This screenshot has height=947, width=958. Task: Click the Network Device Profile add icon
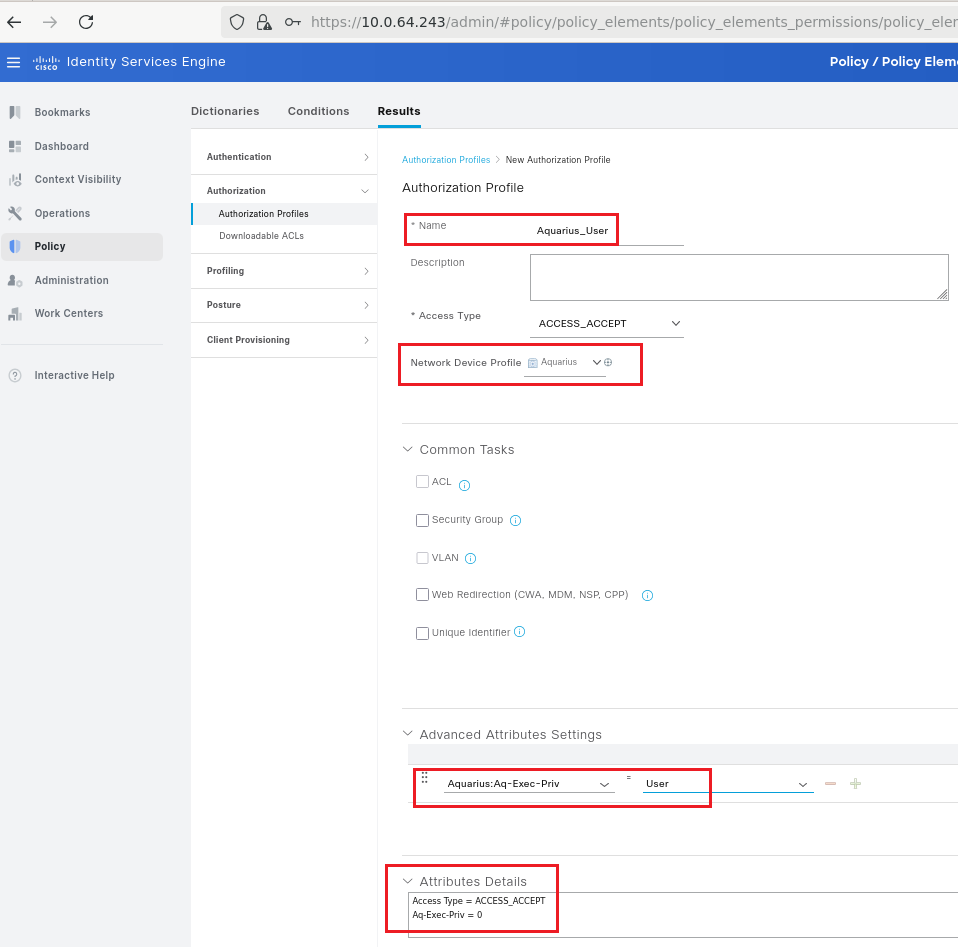point(608,362)
